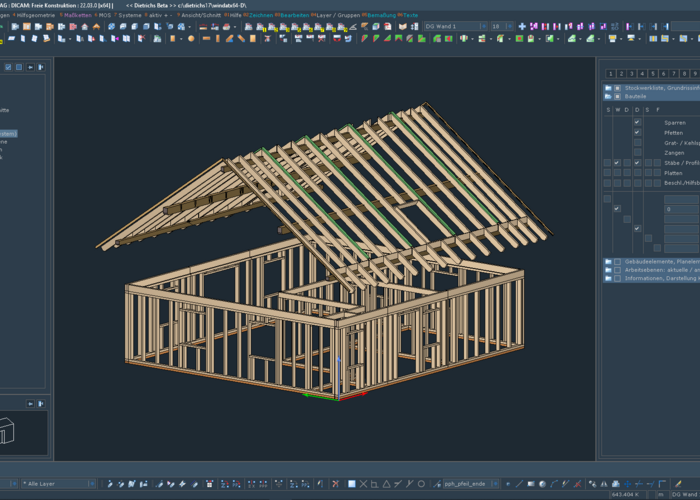Click the blue plus icon beside 18
This screenshot has height=500, width=700.
click(522, 27)
